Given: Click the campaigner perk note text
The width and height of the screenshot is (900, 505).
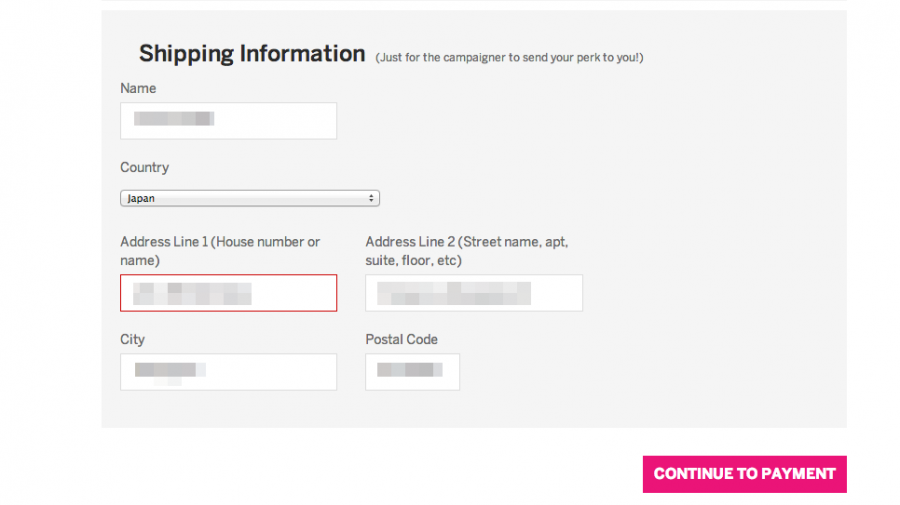Looking at the screenshot, I should click(x=509, y=57).
